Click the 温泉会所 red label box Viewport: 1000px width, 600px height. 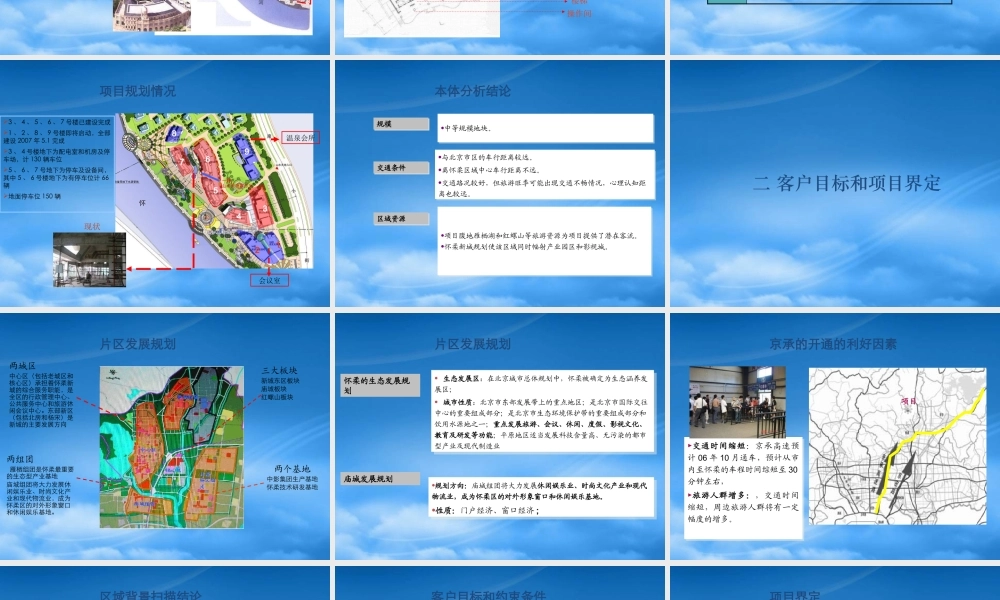[x=300, y=137]
